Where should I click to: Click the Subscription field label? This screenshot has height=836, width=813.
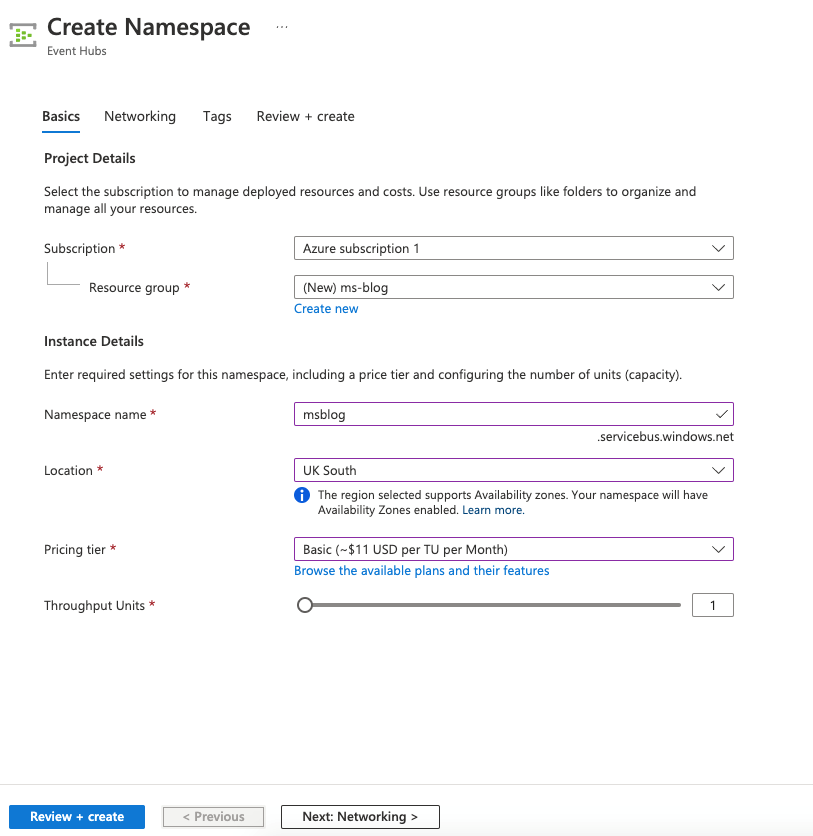79,248
